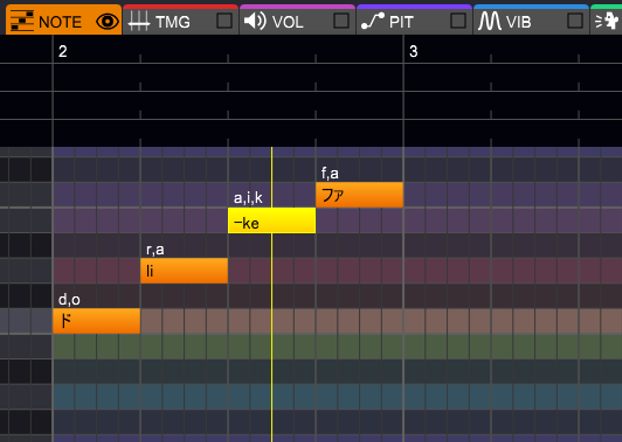This screenshot has height=442, width=622.
Task: Switch to the VOL volume tab
Action: tap(298, 20)
